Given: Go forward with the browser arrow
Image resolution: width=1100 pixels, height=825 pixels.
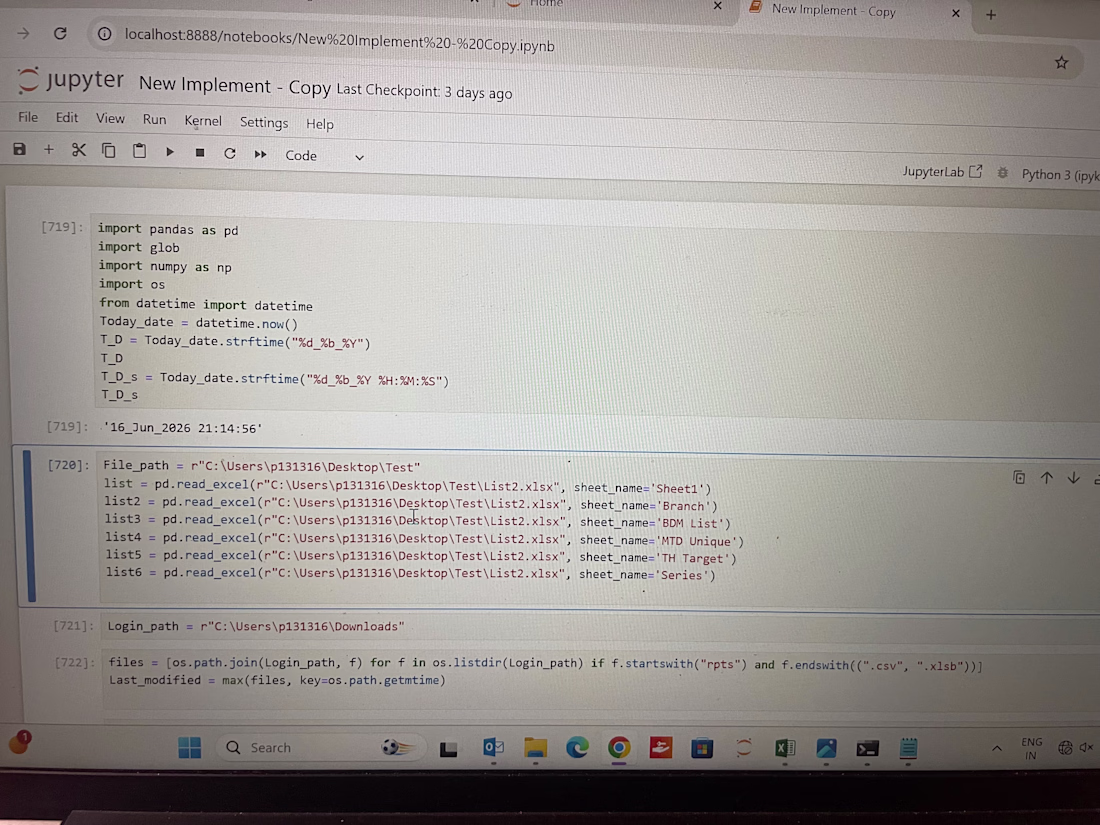Looking at the screenshot, I should coord(23,32).
